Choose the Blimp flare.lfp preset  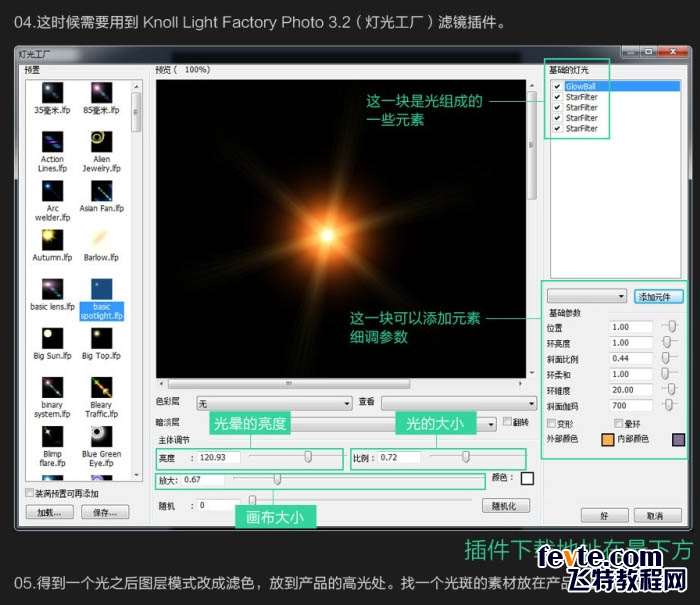[x=52, y=437]
